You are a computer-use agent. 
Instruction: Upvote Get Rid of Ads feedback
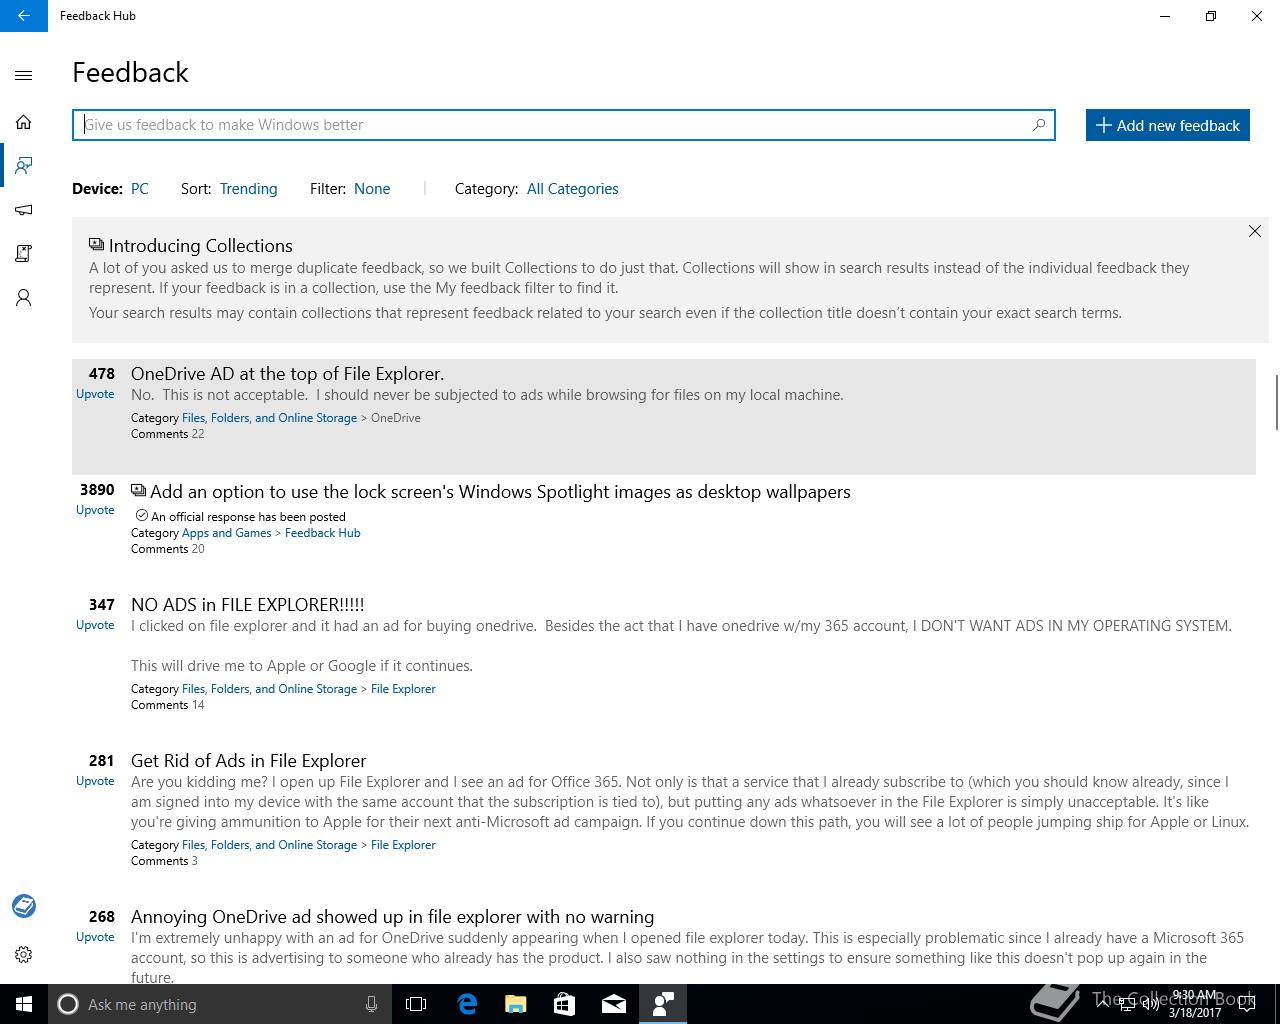pyautogui.click(x=95, y=781)
